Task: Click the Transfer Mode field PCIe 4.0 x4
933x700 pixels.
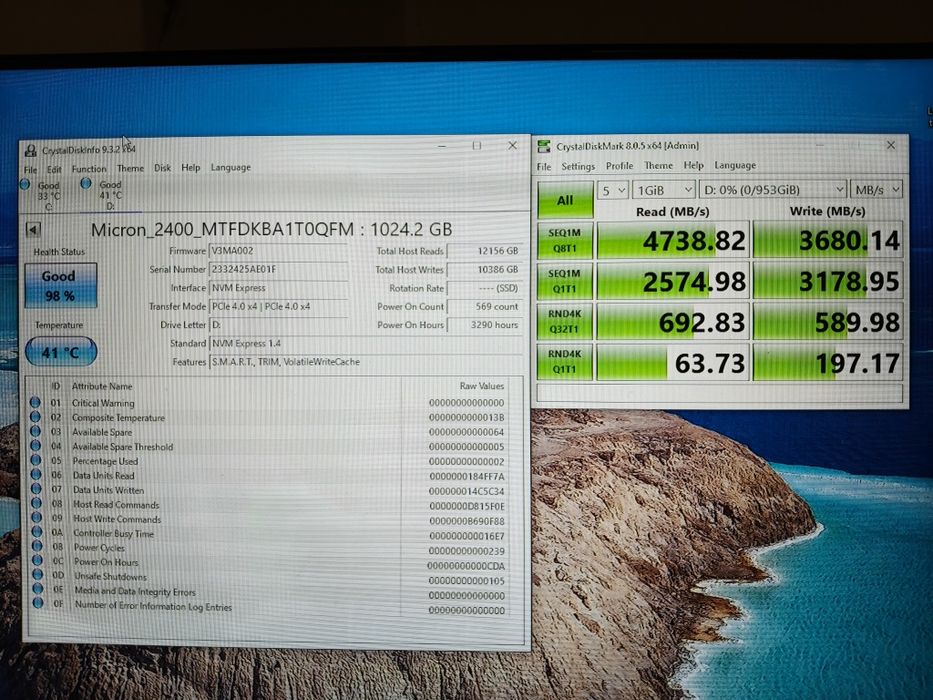Action: (278, 306)
